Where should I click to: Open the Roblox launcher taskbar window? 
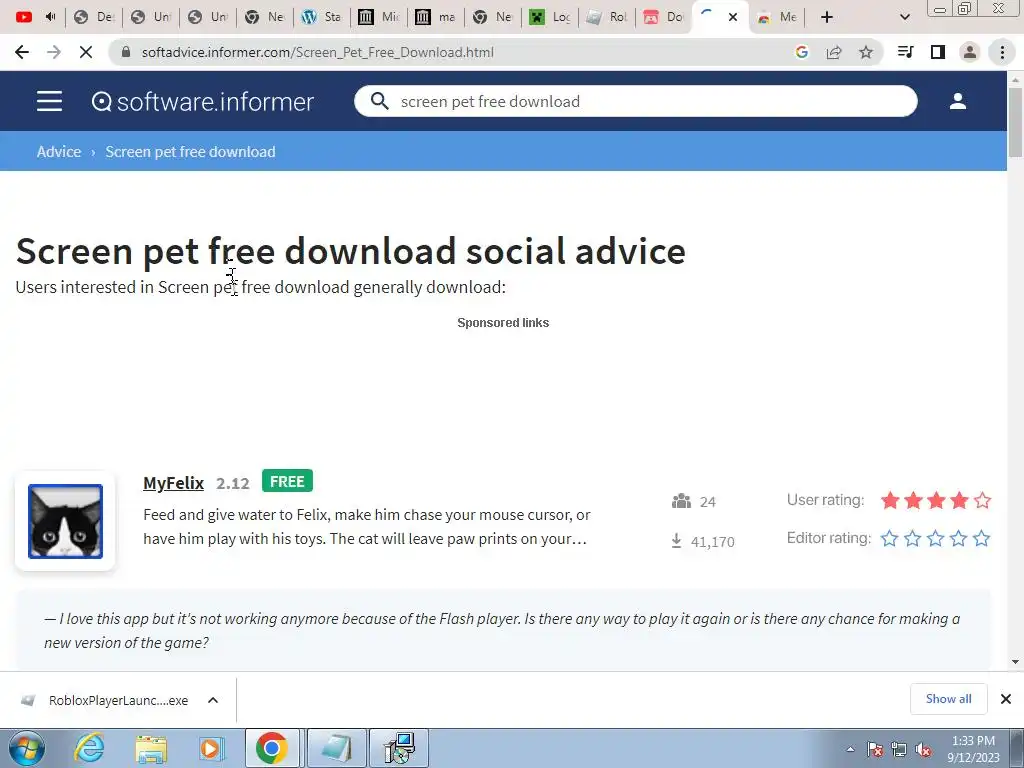[336, 748]
